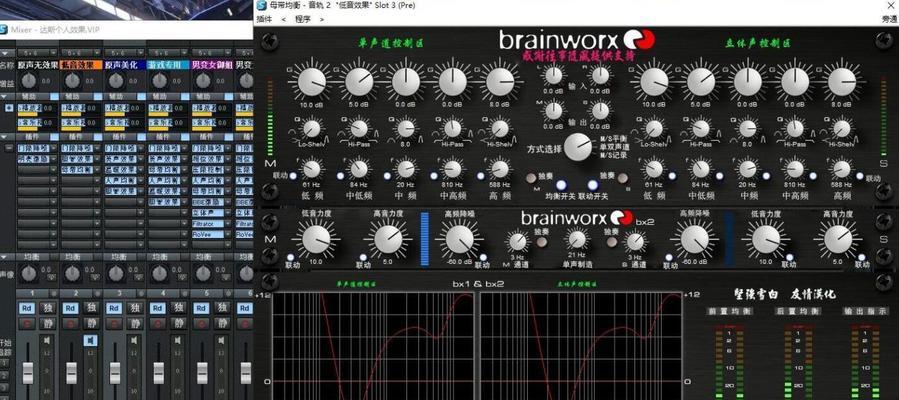Toggle the 联动开关 link LED switch
899x400 pixels.
point(592,185)
